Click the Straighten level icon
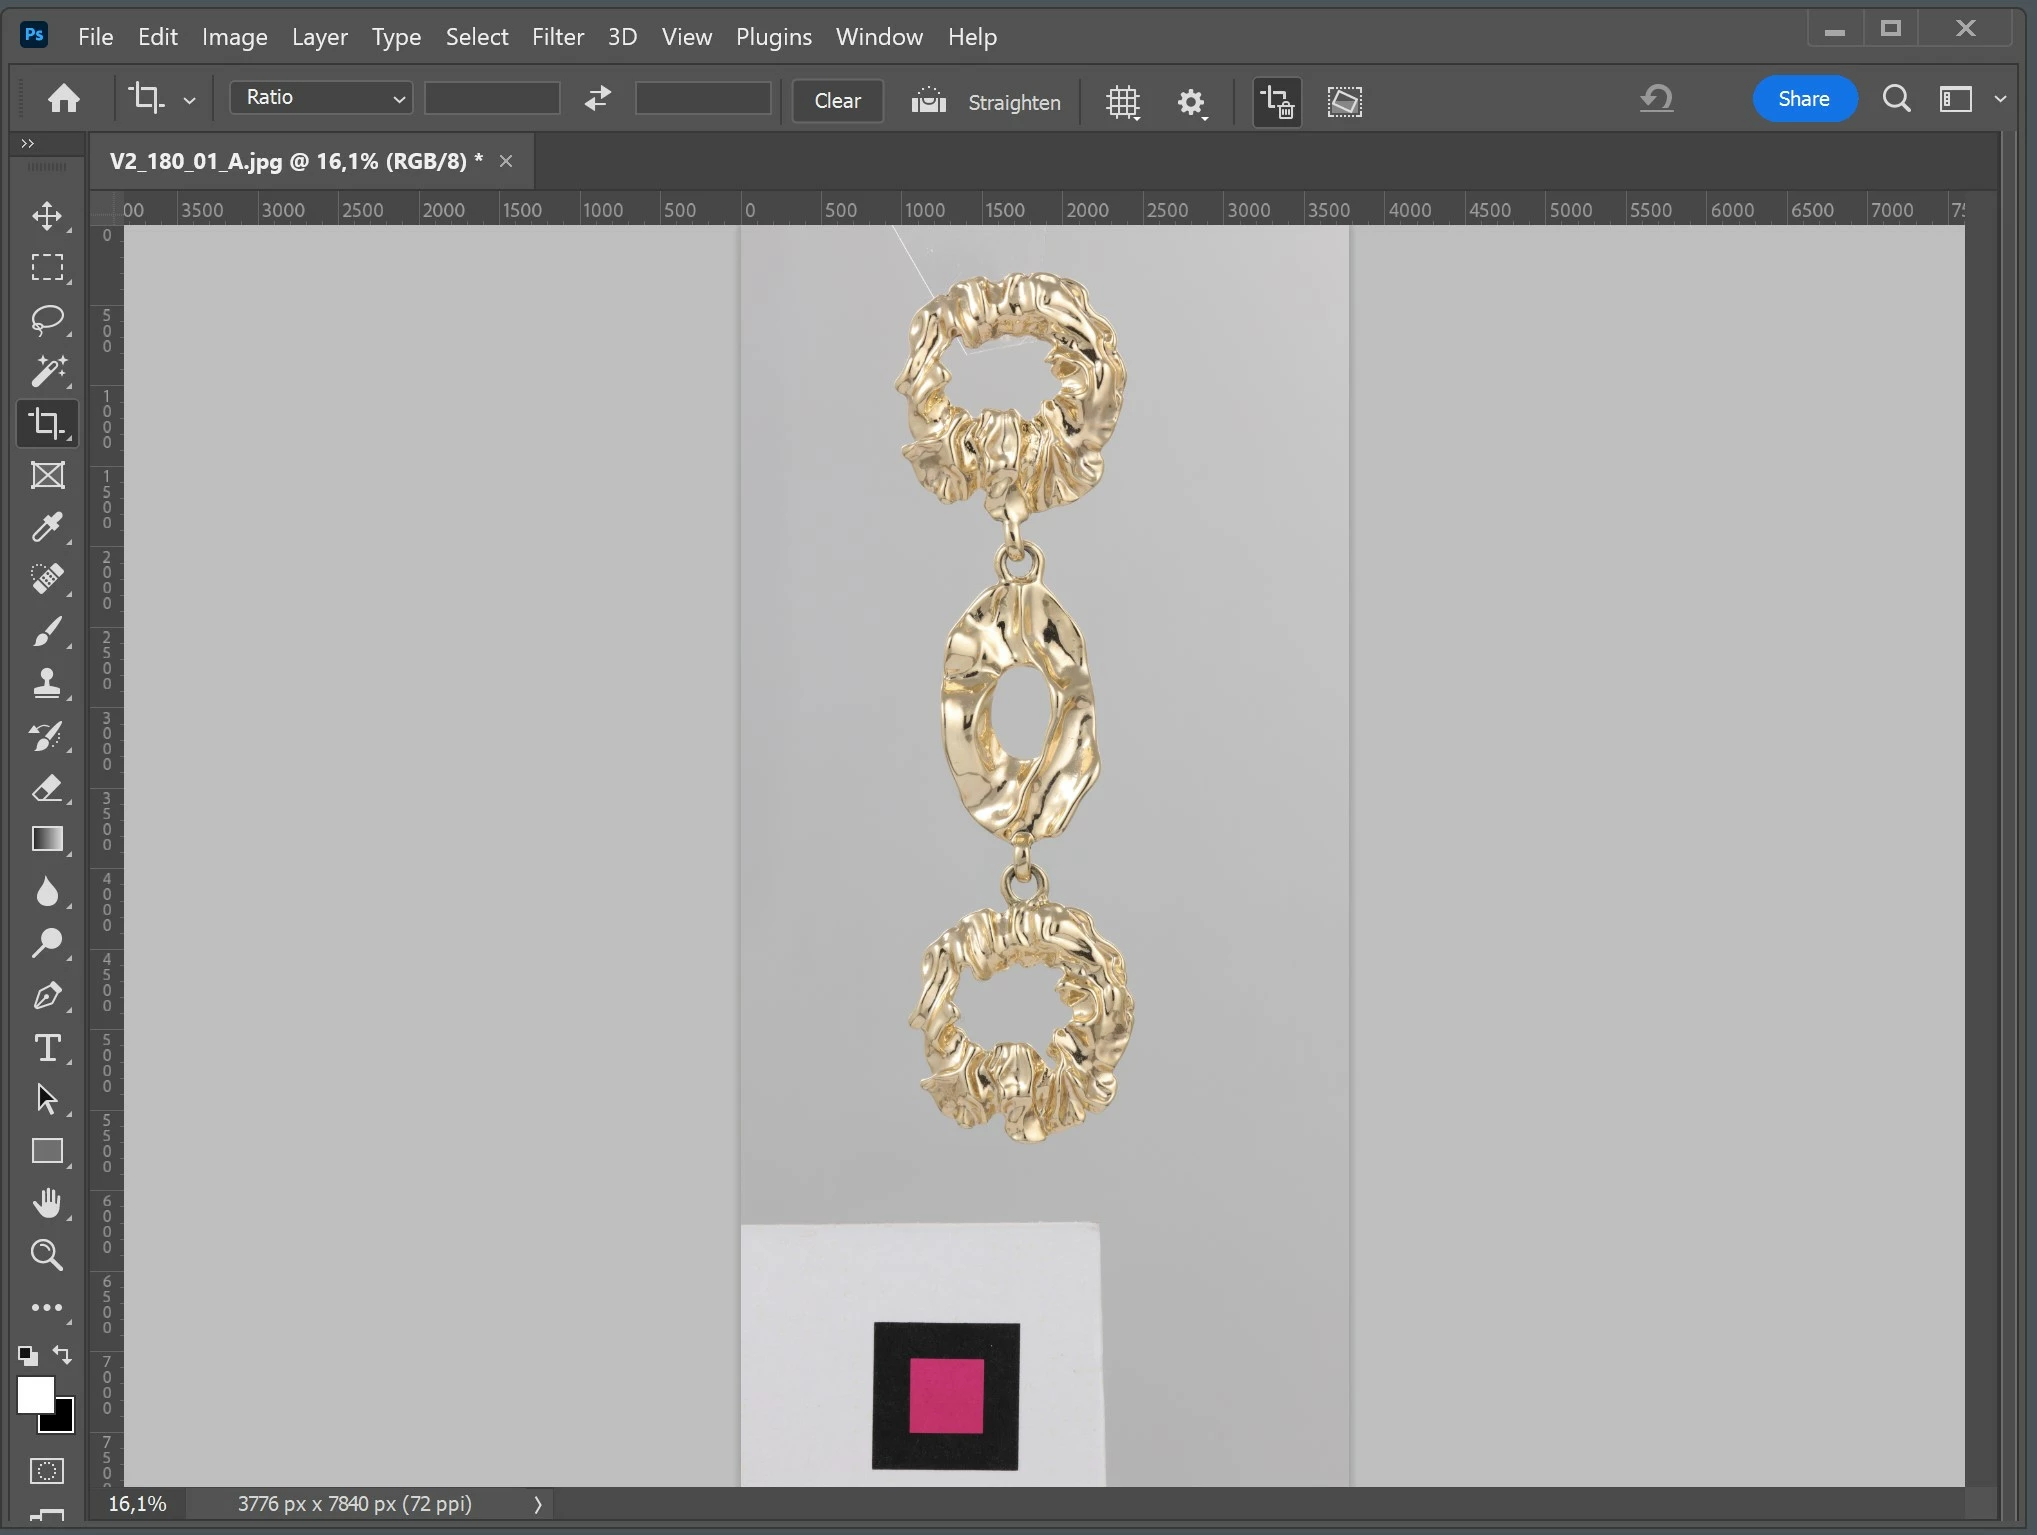 928,101
